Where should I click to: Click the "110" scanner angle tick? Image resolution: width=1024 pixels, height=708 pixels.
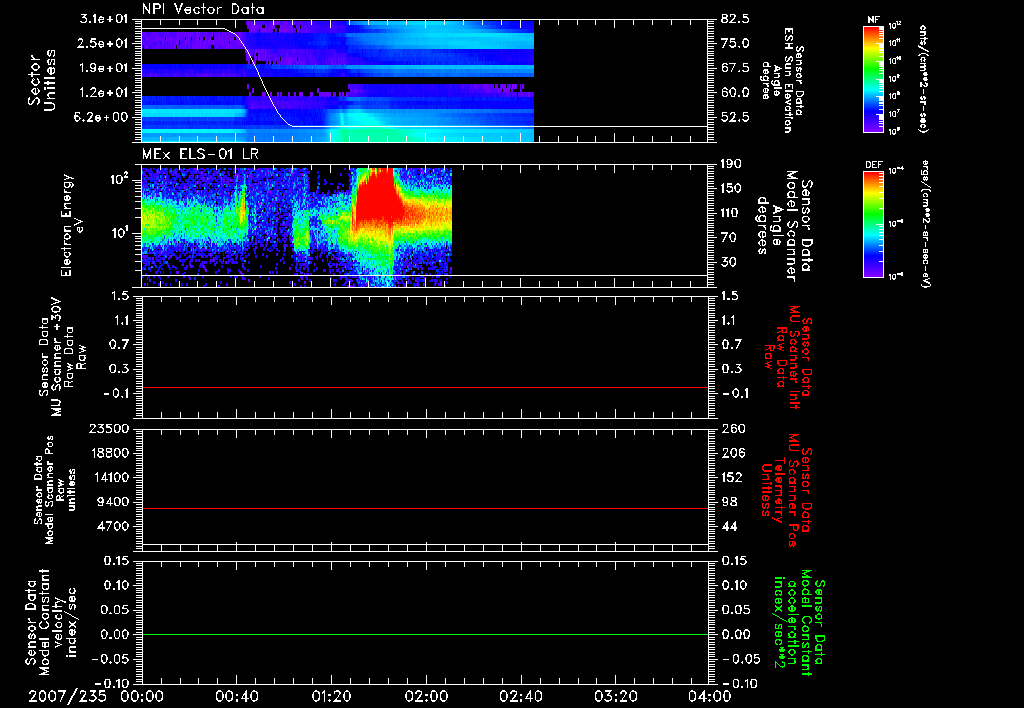tap(731, 213)
